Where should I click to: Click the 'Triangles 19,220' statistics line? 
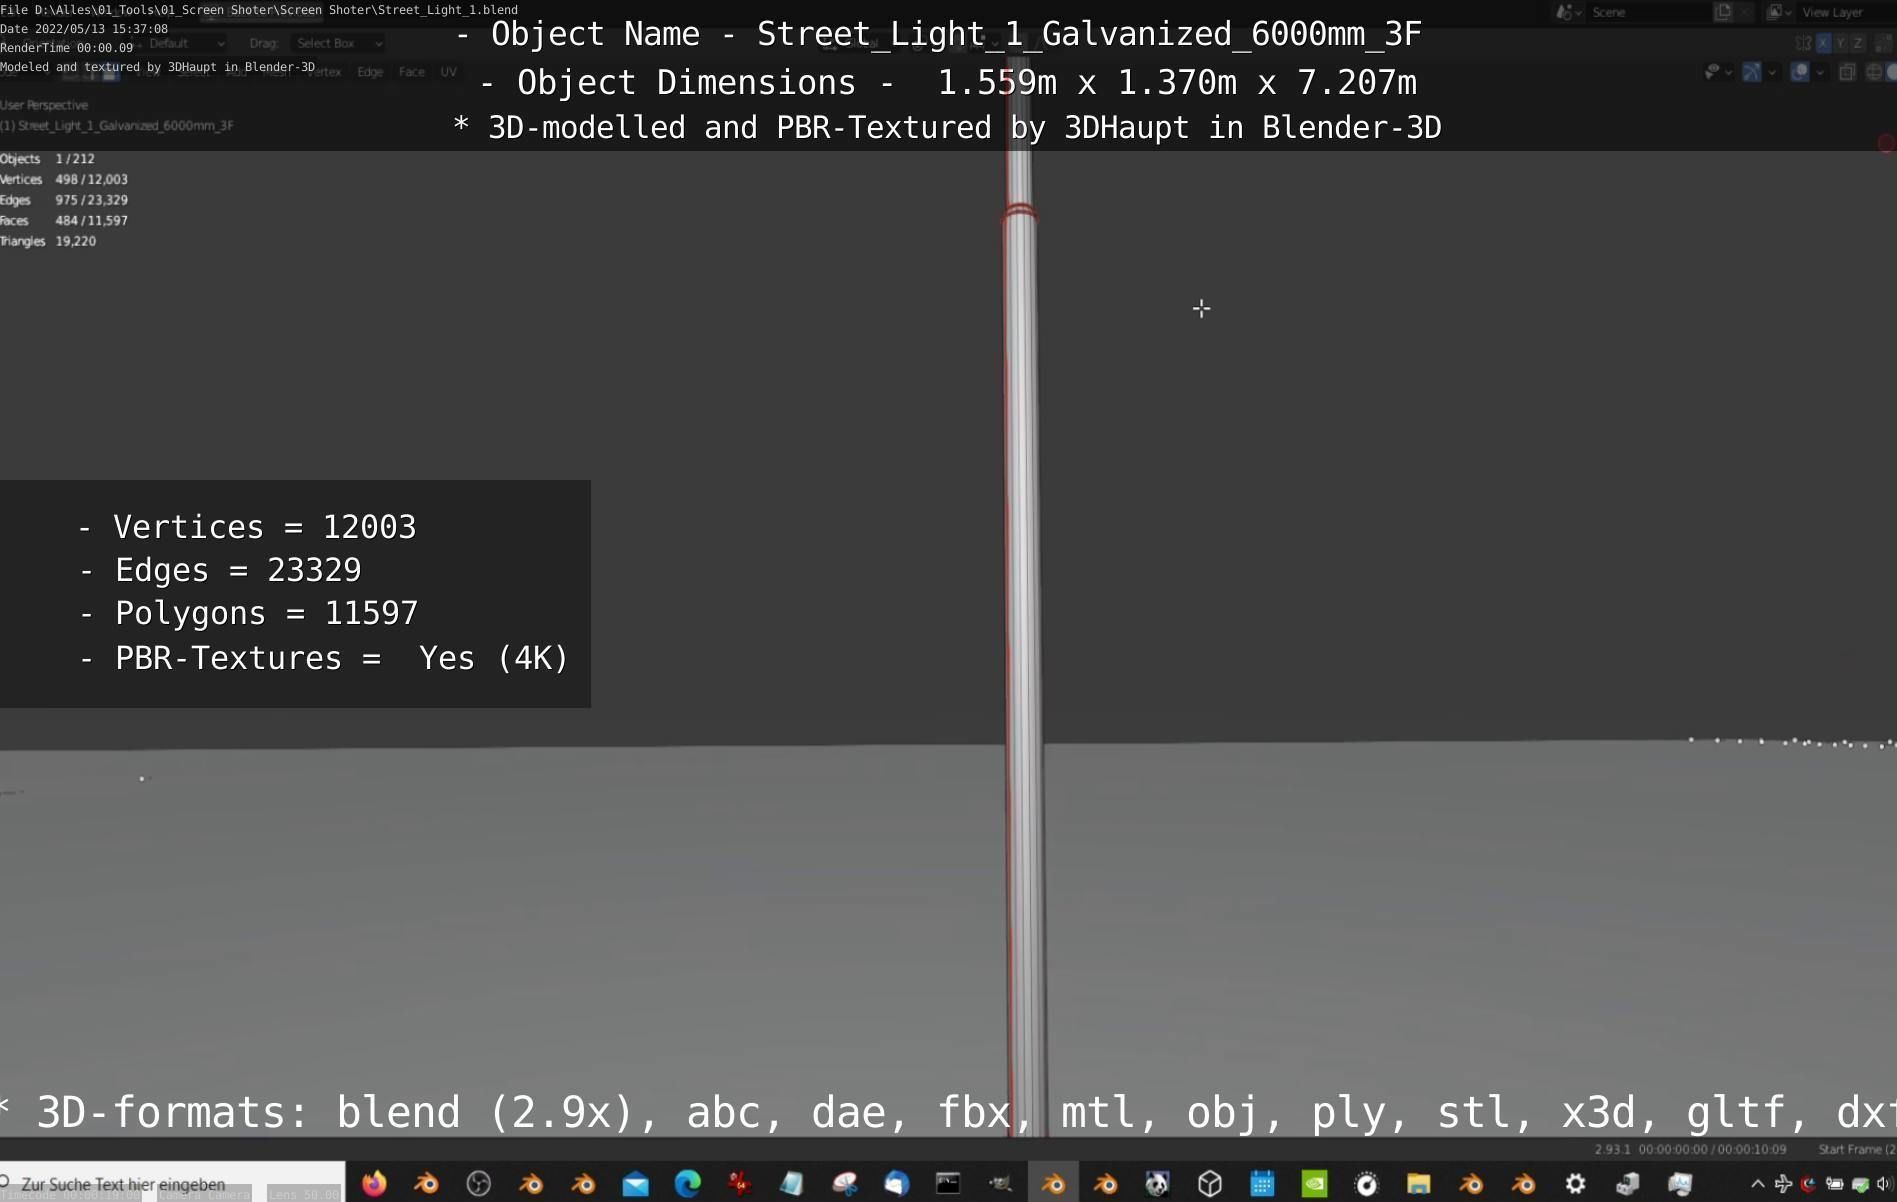(x=48, y=242)
